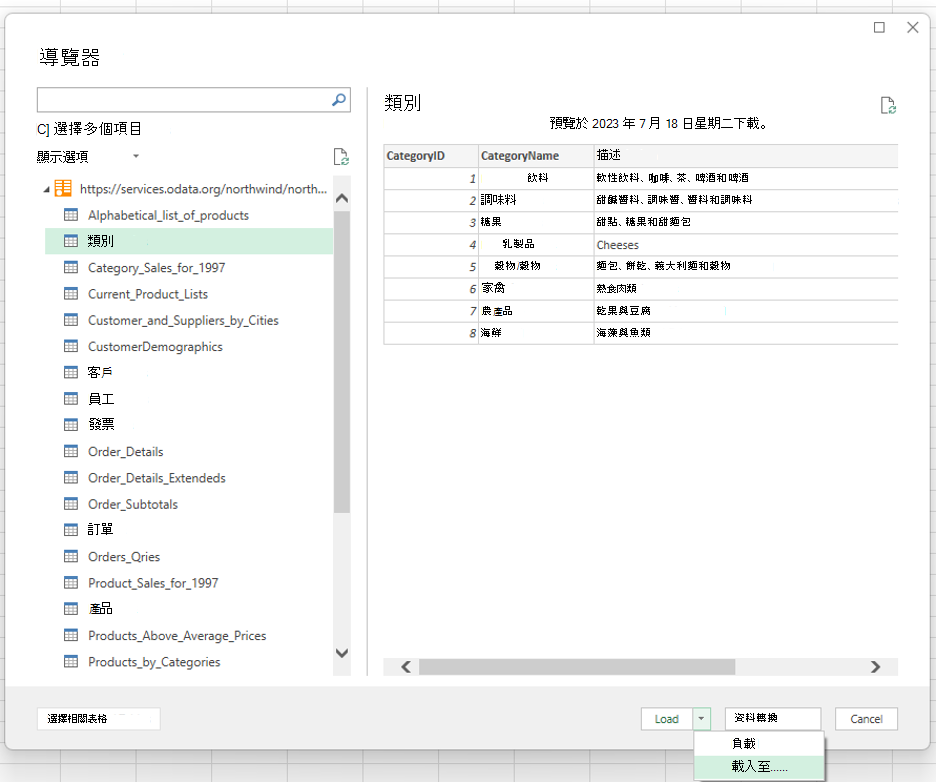Viewport: 936px width, 782px height.
Task: Select Alphabetical_list_of_products table
Action: point(168,215)
